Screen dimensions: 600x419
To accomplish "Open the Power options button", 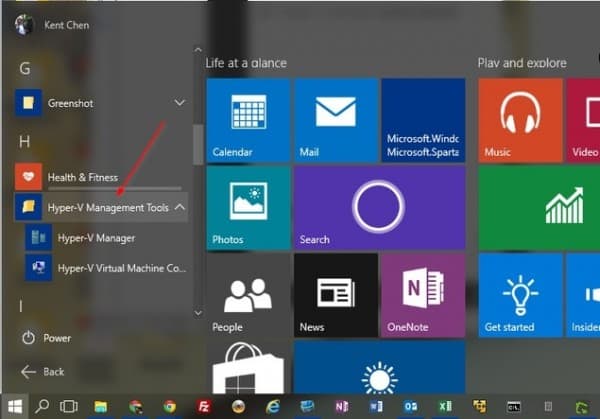I will [46, 338].
